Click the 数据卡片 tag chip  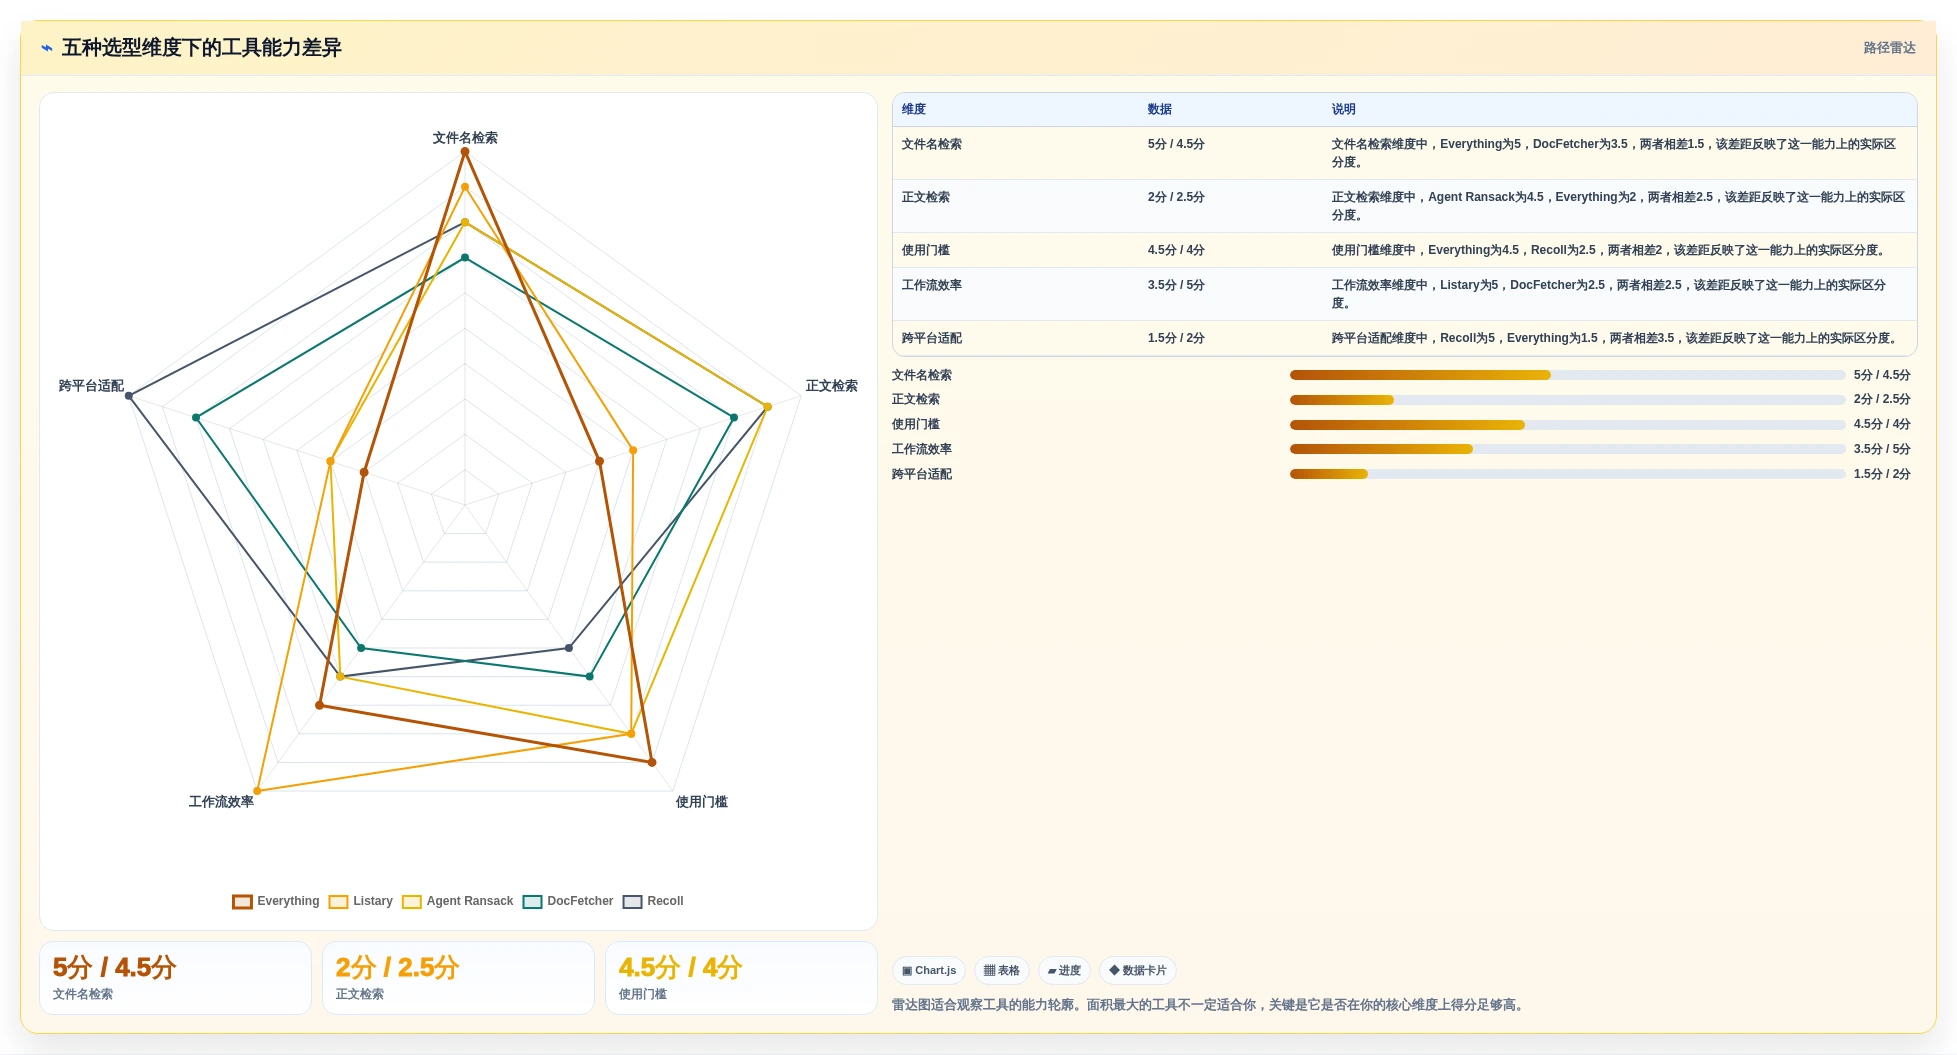[1138, 971]
